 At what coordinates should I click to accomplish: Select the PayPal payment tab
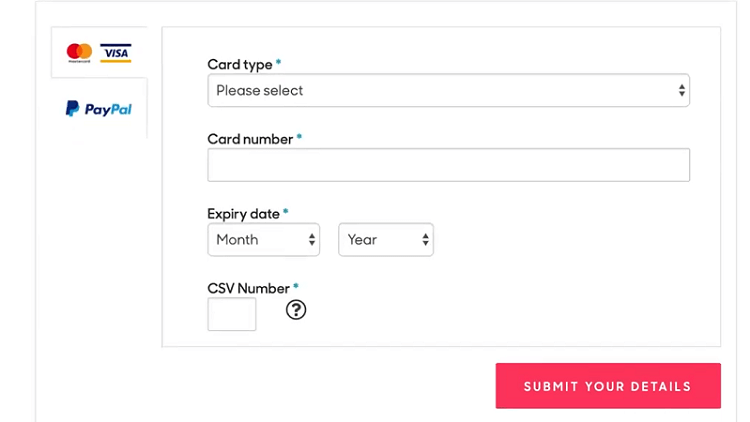pos(99,109)
